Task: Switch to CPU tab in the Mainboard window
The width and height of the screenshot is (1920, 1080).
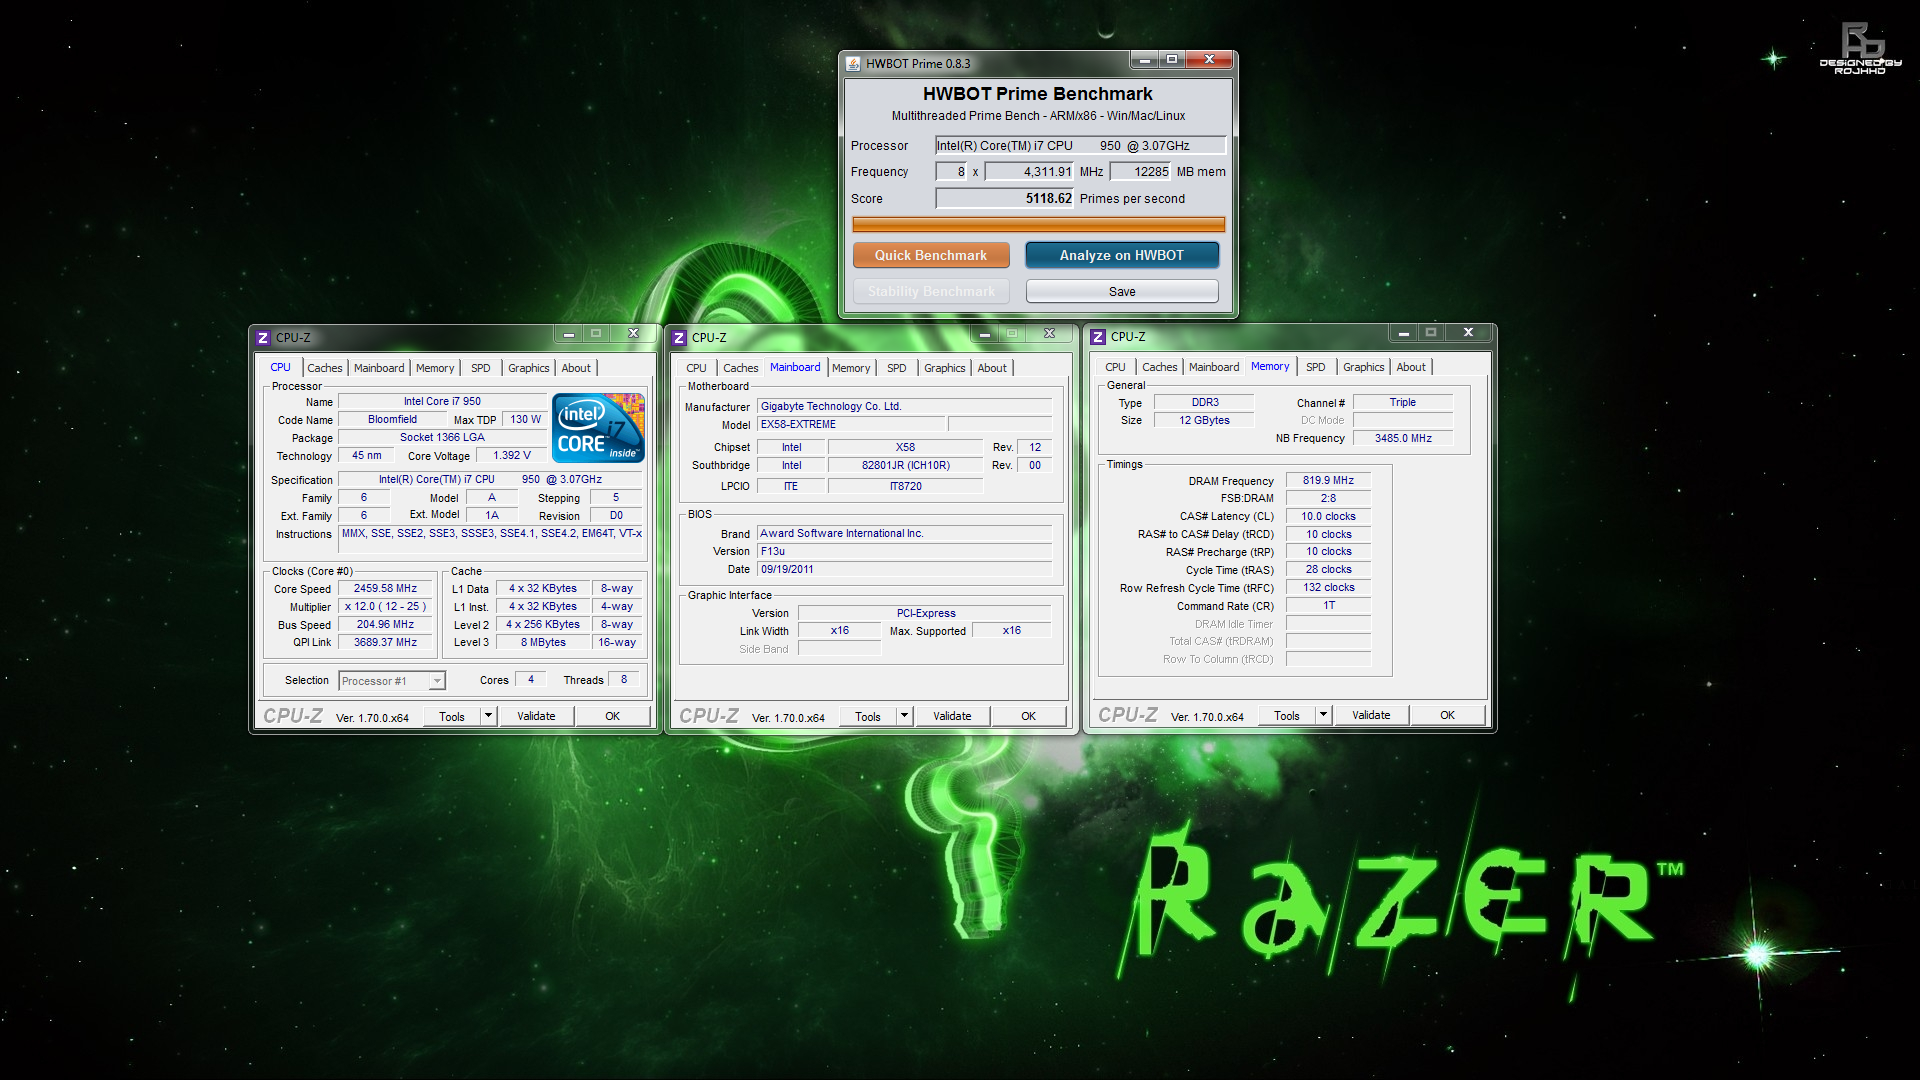Action: 696,368
